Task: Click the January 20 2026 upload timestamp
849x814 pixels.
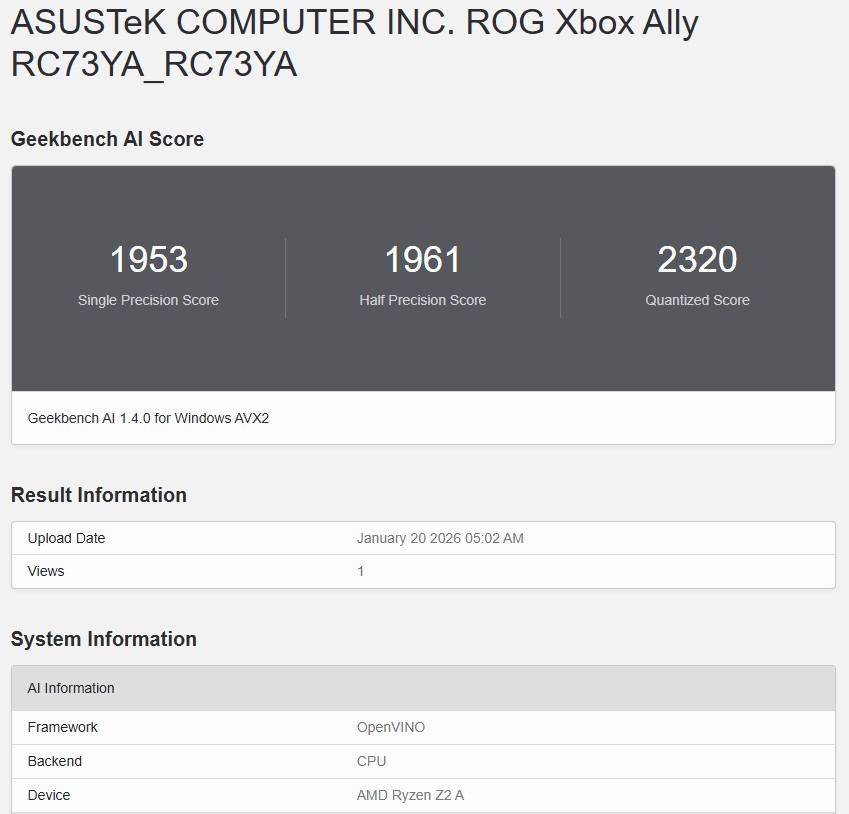Action: (441, 538)
